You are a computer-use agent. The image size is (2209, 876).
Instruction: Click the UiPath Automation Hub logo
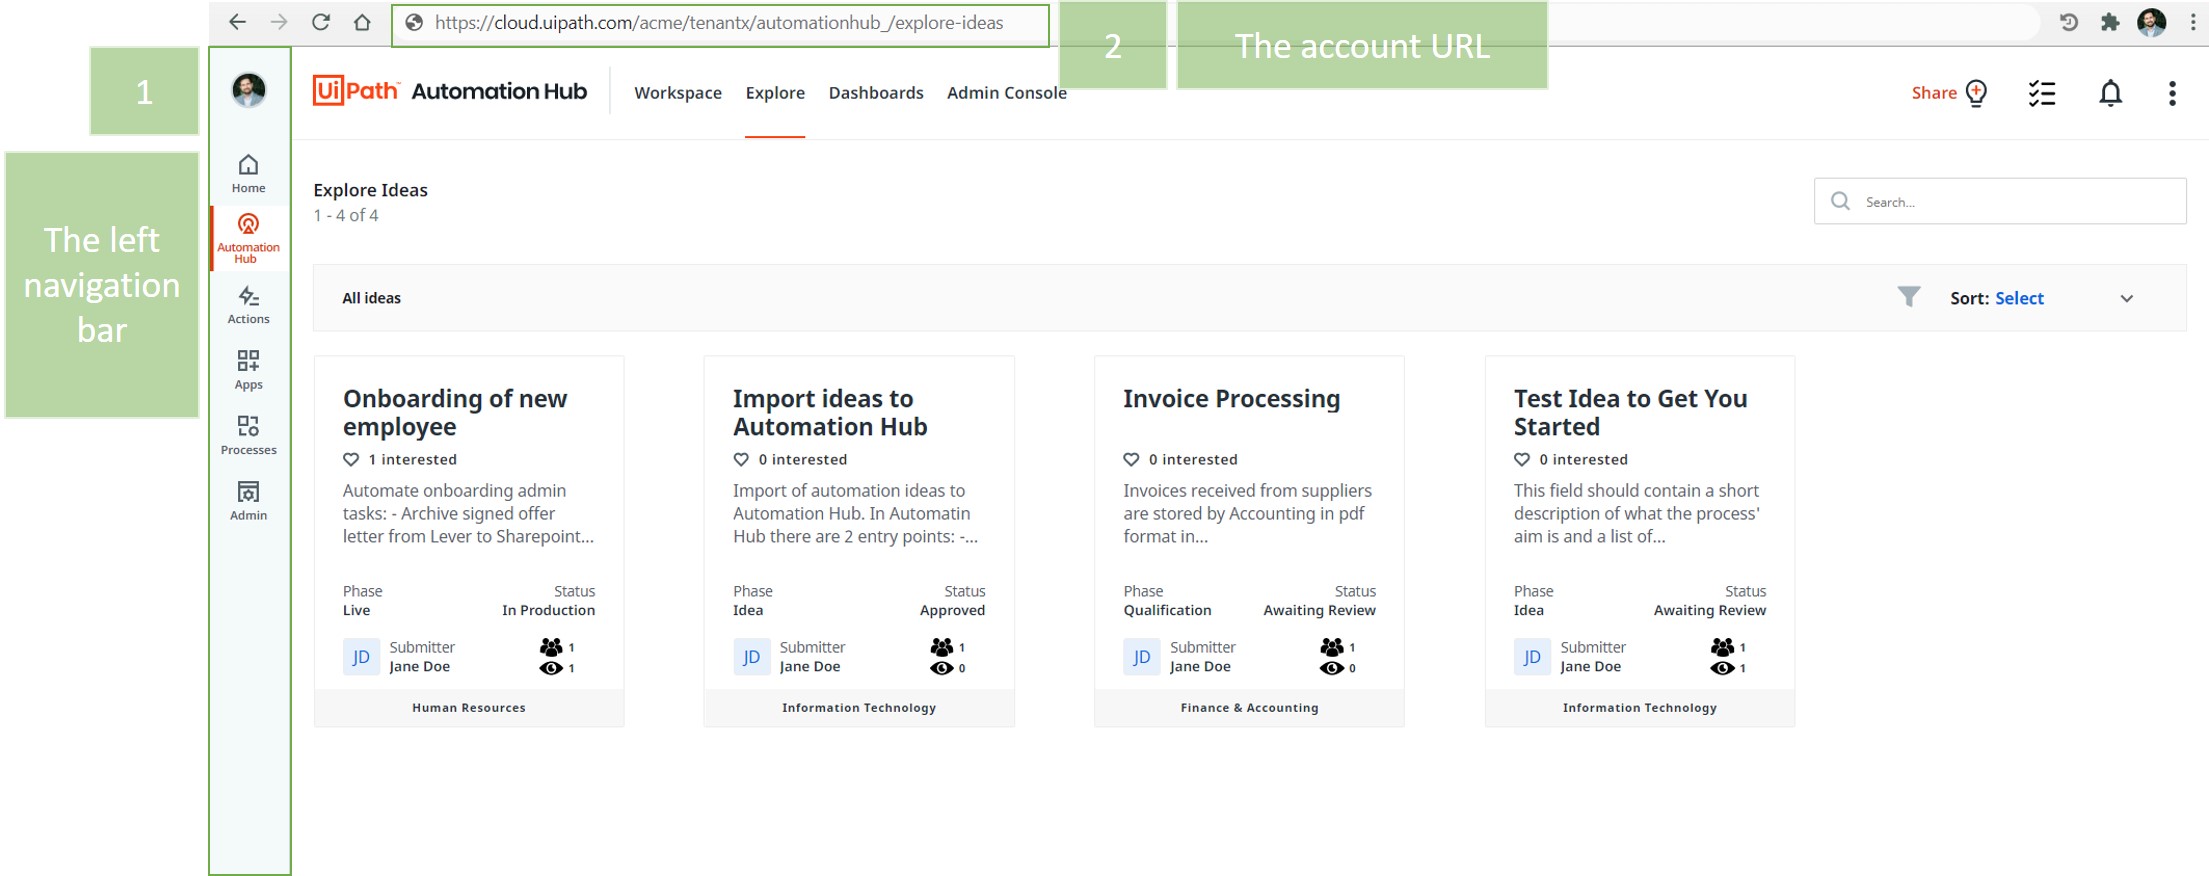(x=450, y=91)
